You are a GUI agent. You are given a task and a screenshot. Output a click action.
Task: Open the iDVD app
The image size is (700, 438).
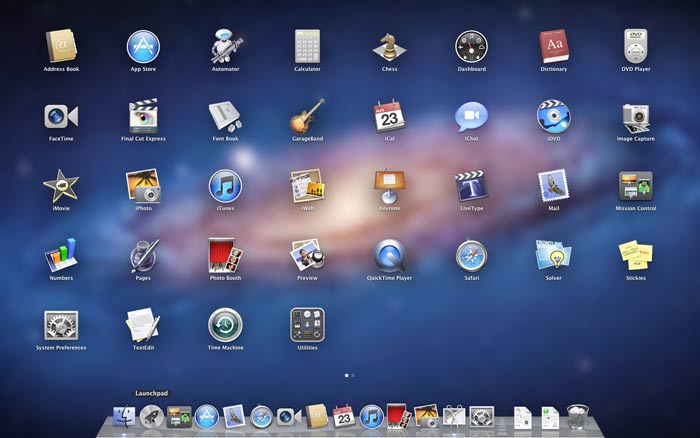[x=554, y=116]
